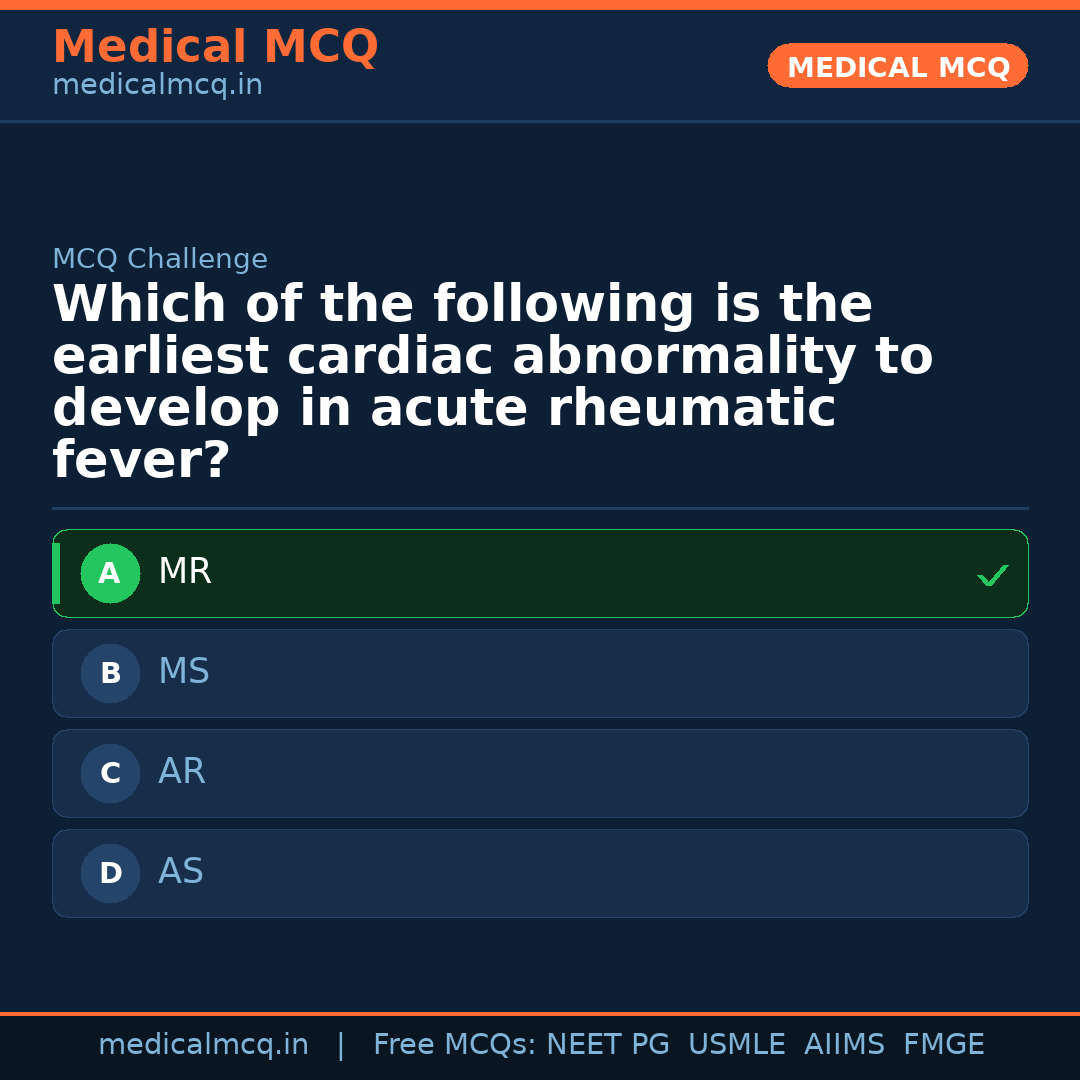Select answer option AS
The image size is (1080, 1080).
click(x=540, y=873)
